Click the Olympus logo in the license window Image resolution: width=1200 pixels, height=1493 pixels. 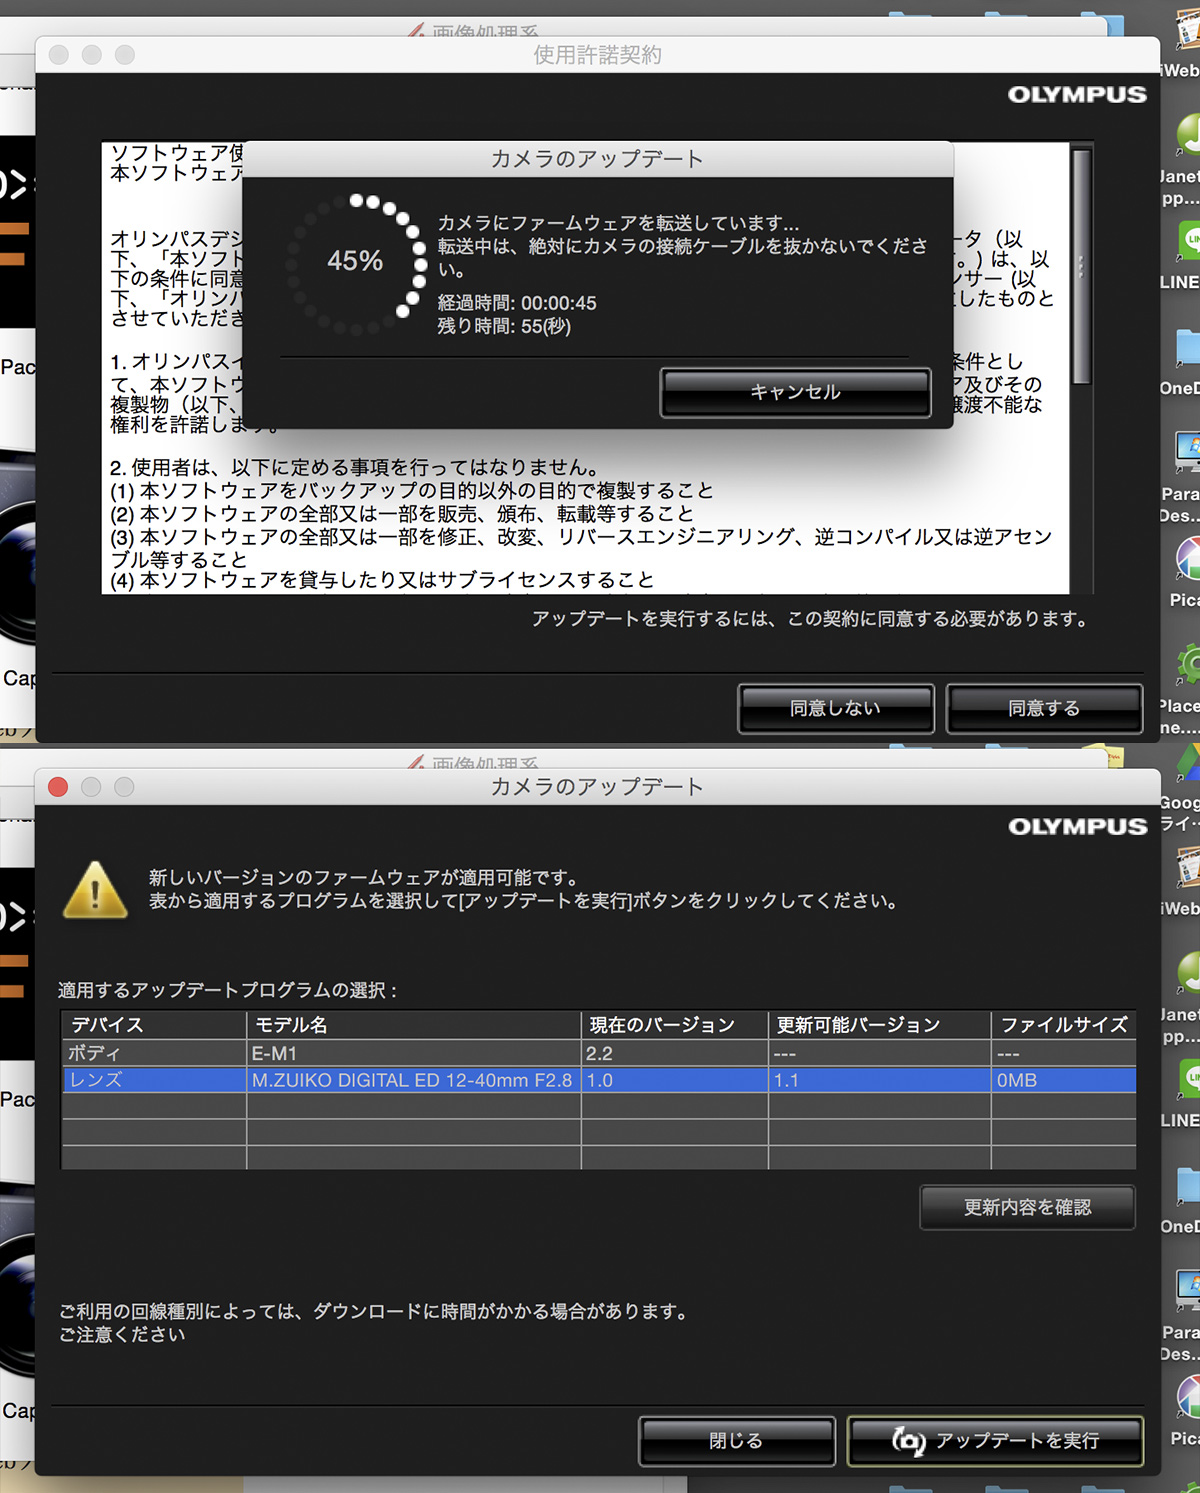(x=1077, y=94)
